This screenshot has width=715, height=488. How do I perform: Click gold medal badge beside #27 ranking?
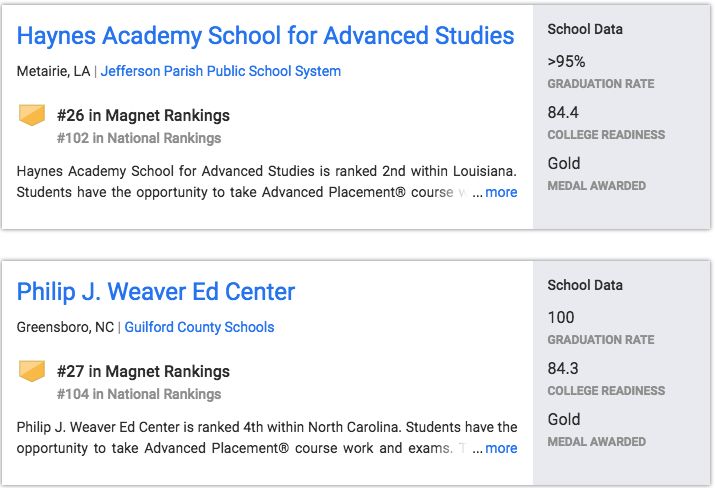(x=32, y=371)
